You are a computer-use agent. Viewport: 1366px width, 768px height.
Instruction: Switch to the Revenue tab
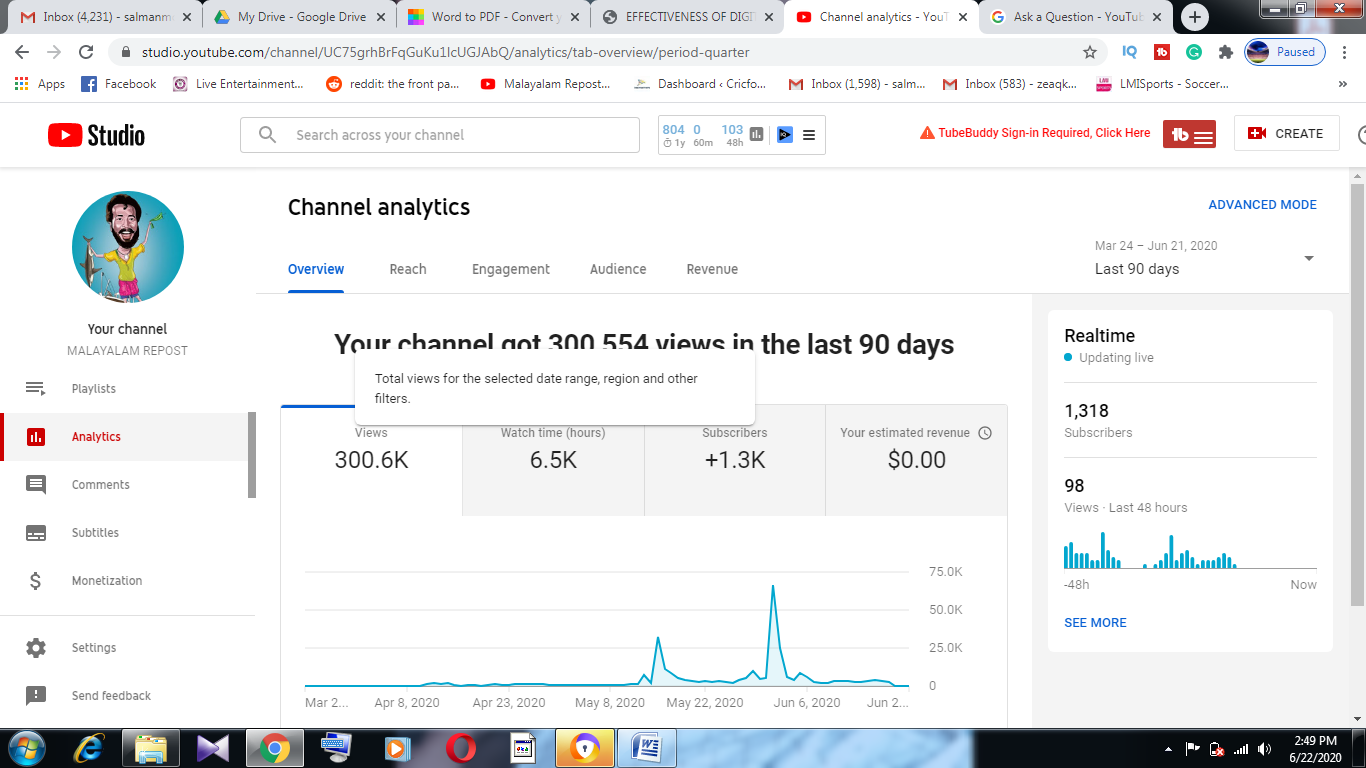(x=712, y=269)
